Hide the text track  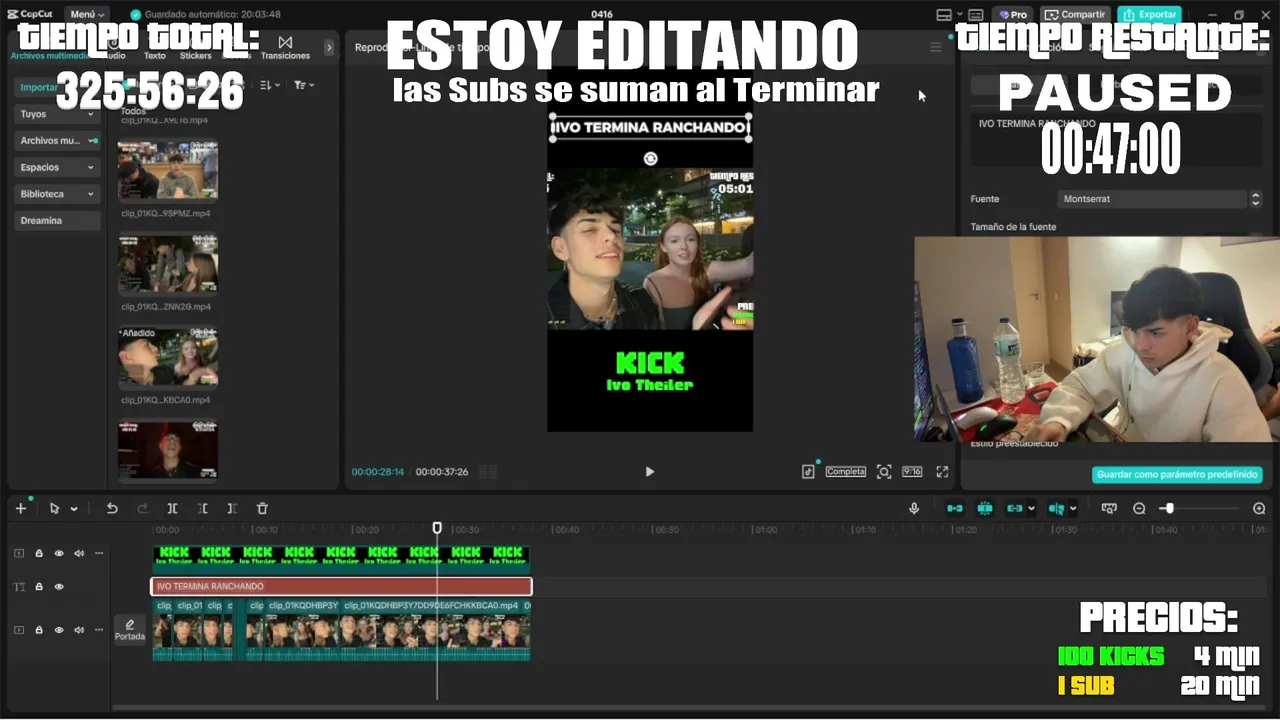pos(59,587)
